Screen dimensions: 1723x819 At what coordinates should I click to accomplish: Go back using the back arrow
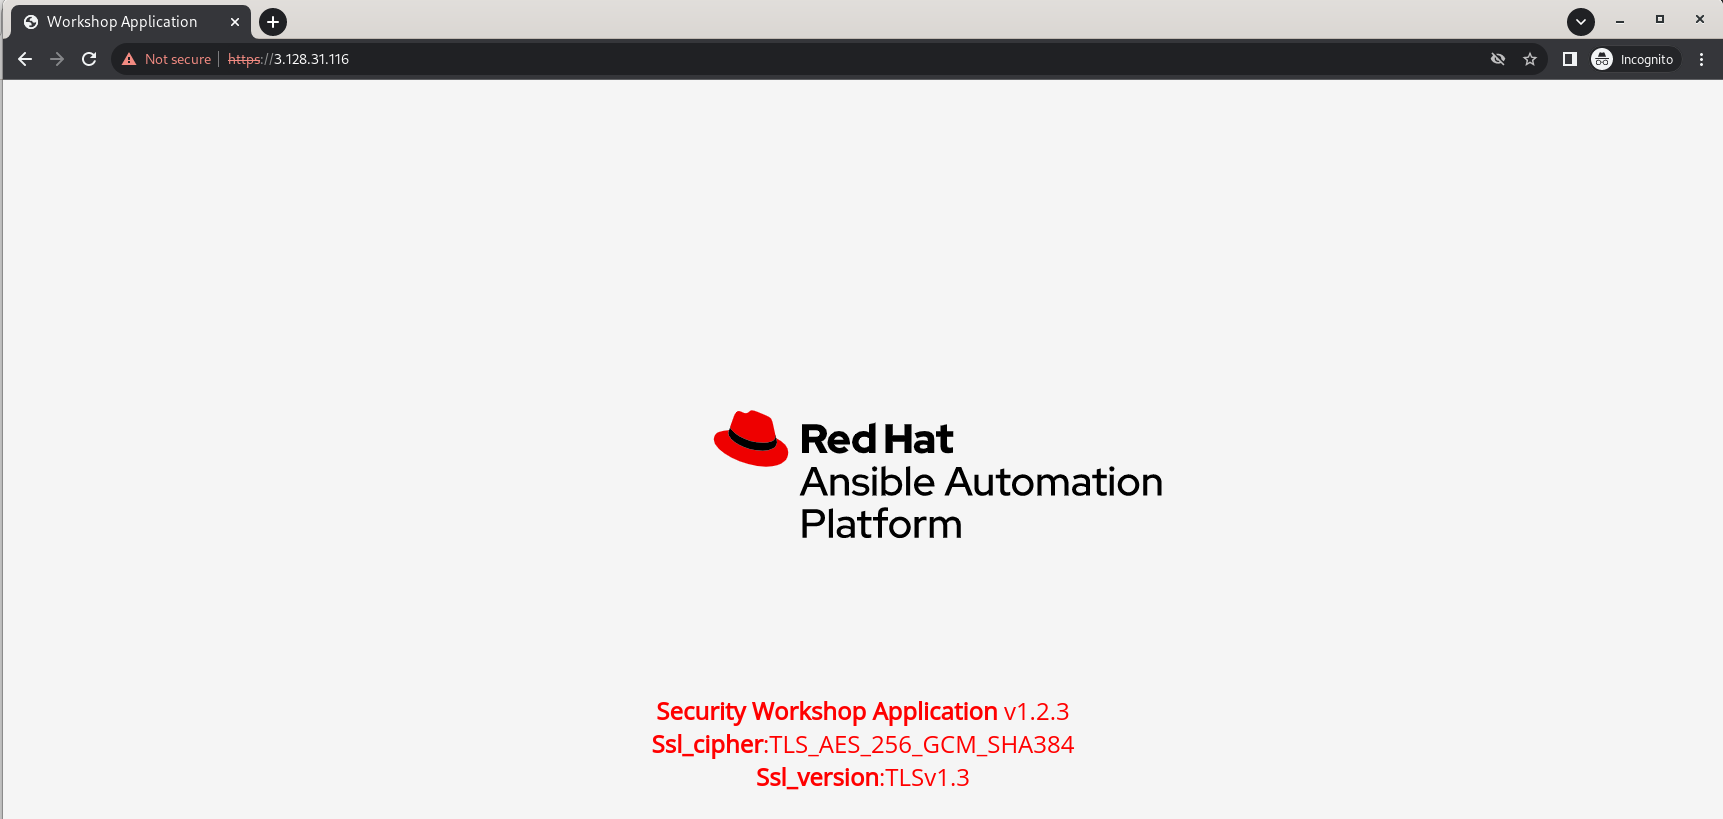click(25, 59)
